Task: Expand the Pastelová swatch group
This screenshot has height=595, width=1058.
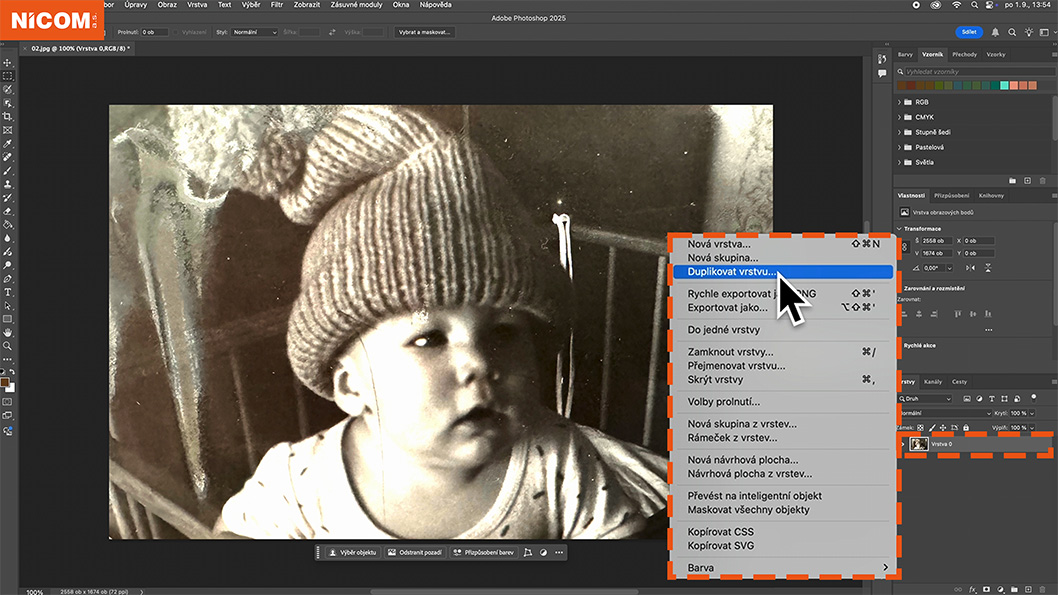Action: [898, 147]
